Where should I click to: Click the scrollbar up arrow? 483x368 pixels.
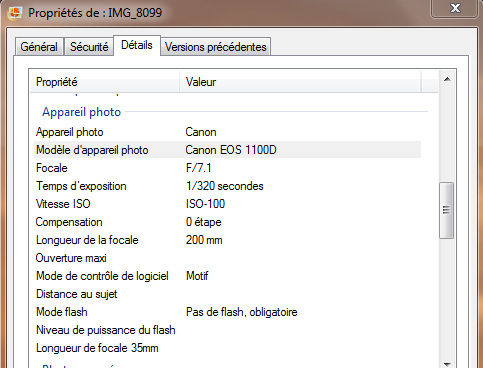point(447,79)
